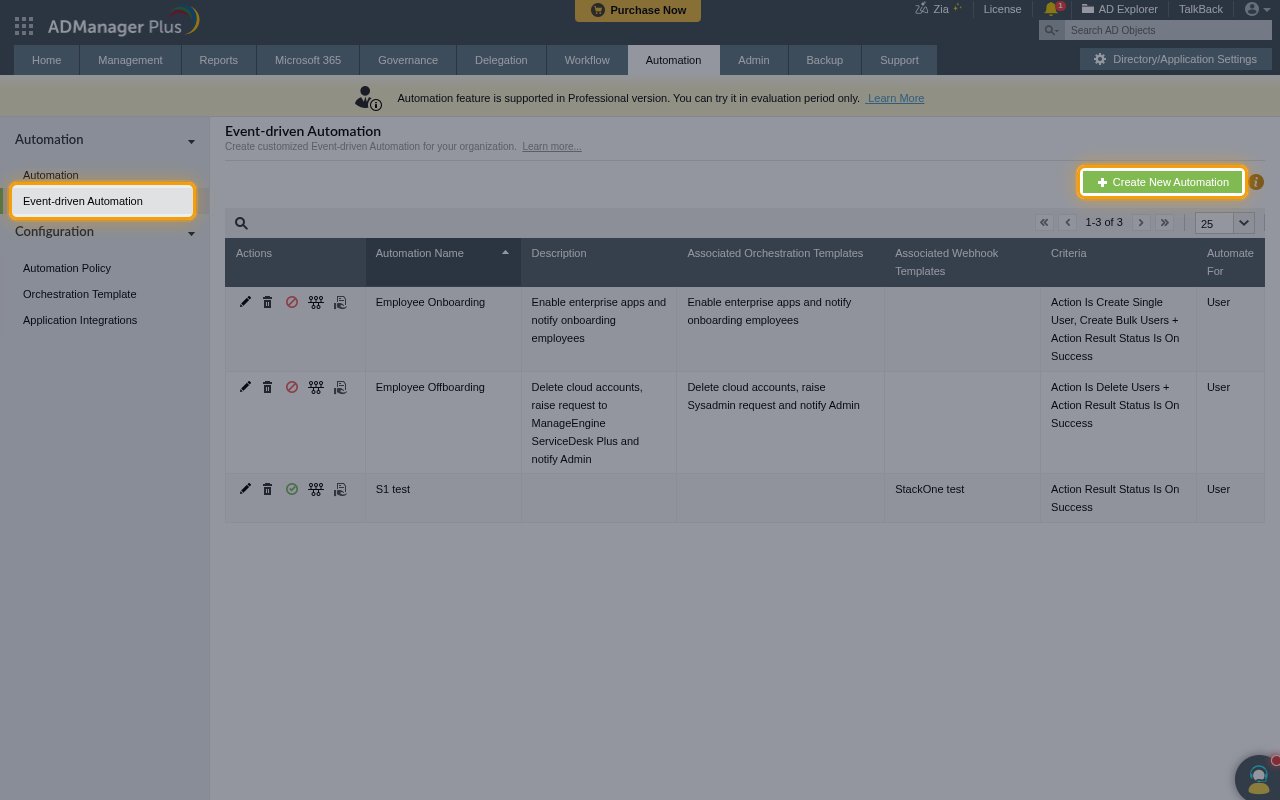This screenshot has width=1280, height=800.
Task: Delete the S1 test automation with the trash icon
Action: click(267, 489)
